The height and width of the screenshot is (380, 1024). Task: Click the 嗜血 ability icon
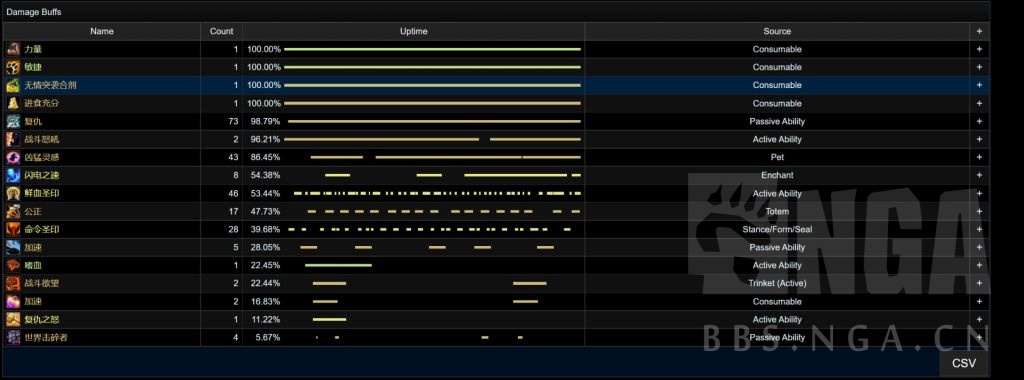point(13,265)
